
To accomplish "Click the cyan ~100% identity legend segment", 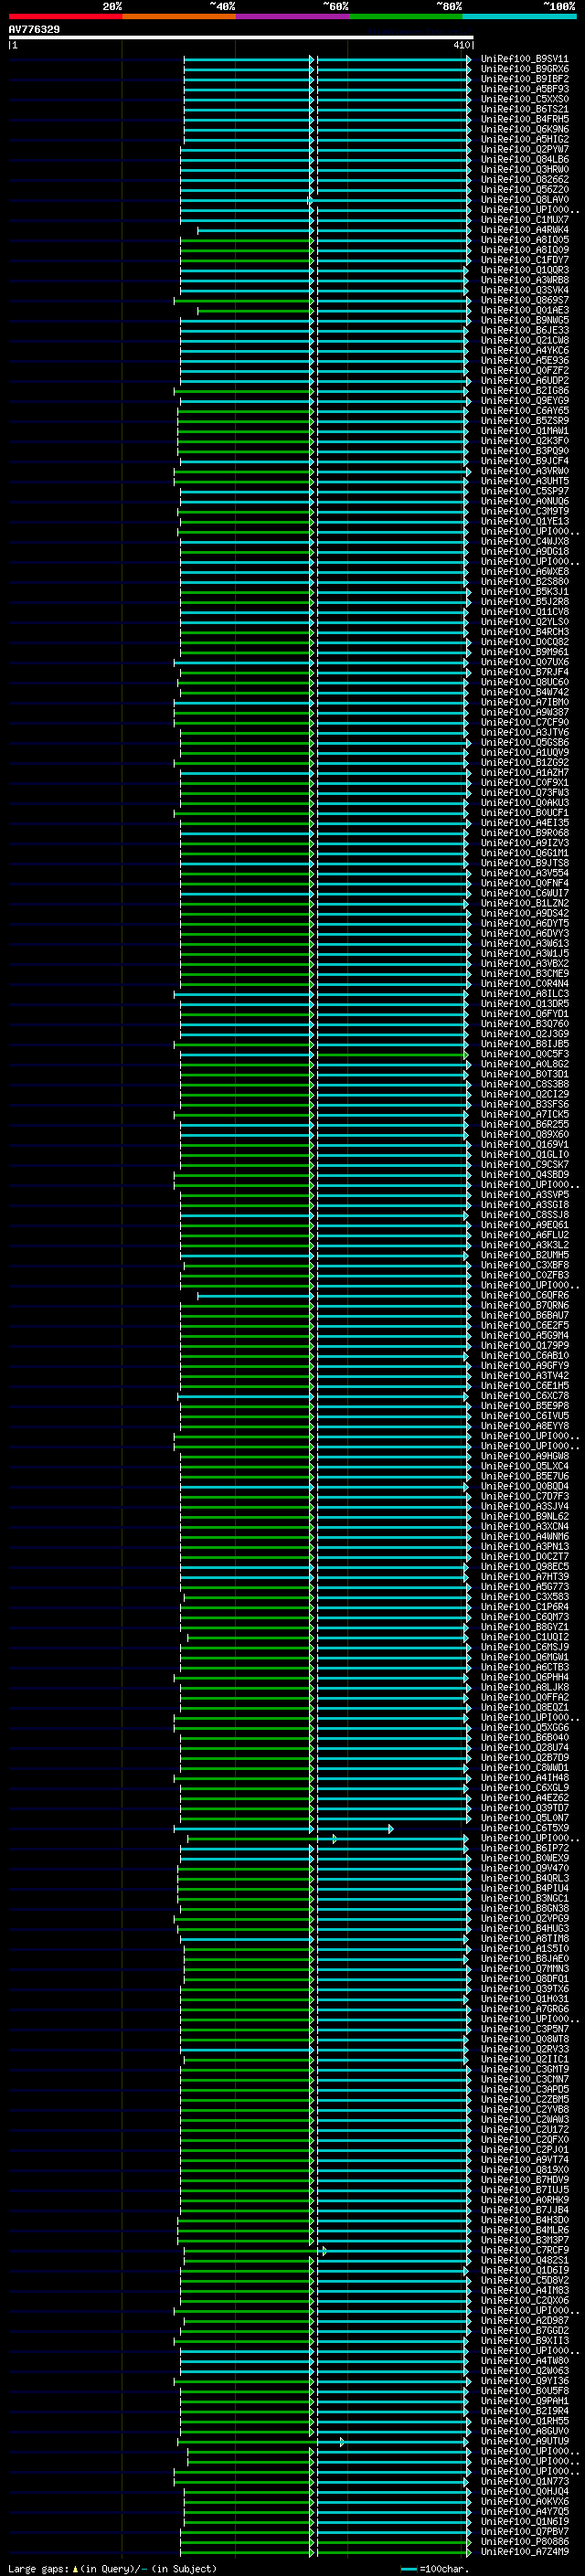I will point(519,16).
